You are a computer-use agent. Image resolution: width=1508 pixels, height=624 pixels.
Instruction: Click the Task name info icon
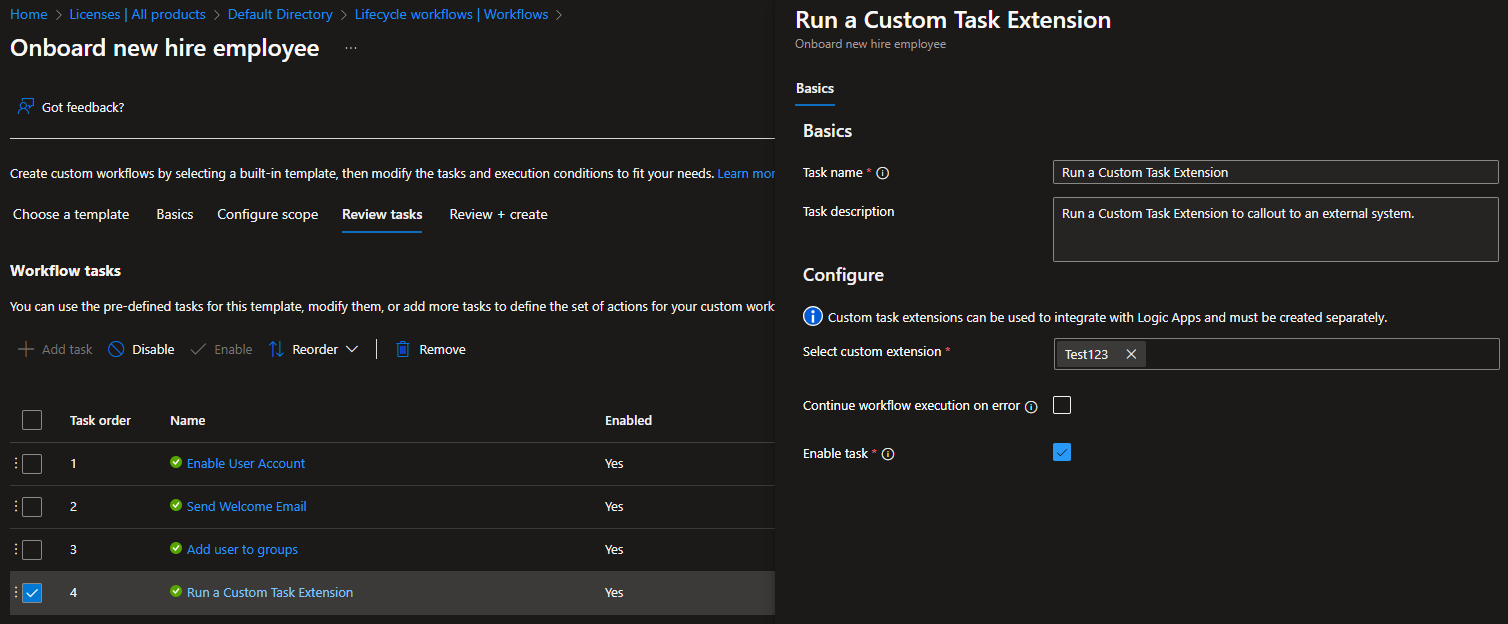coord(883,173)
